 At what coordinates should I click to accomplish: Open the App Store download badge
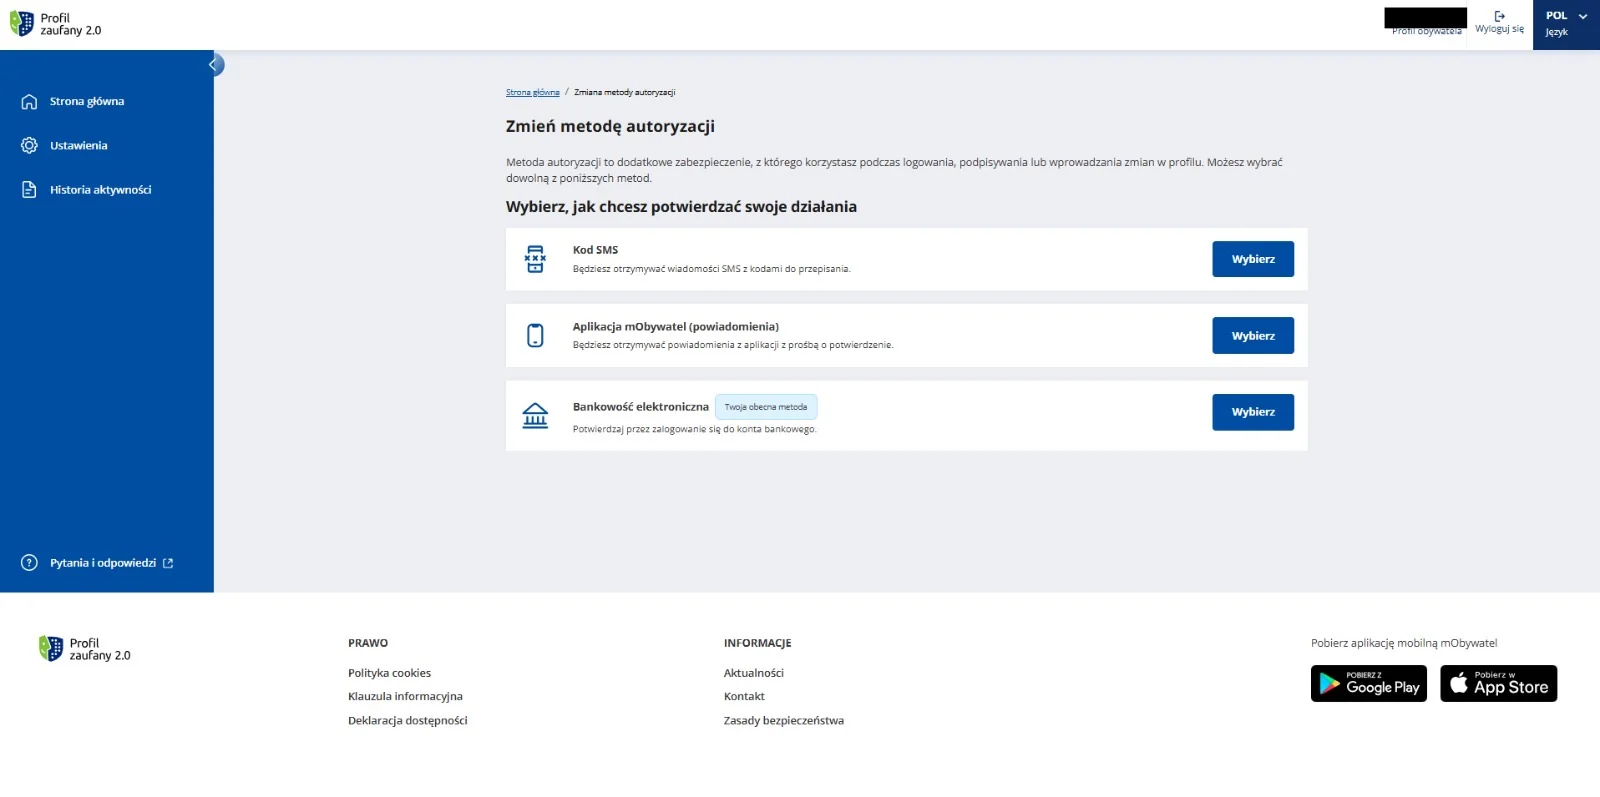pyautogui.click(x=1498, y=684)
